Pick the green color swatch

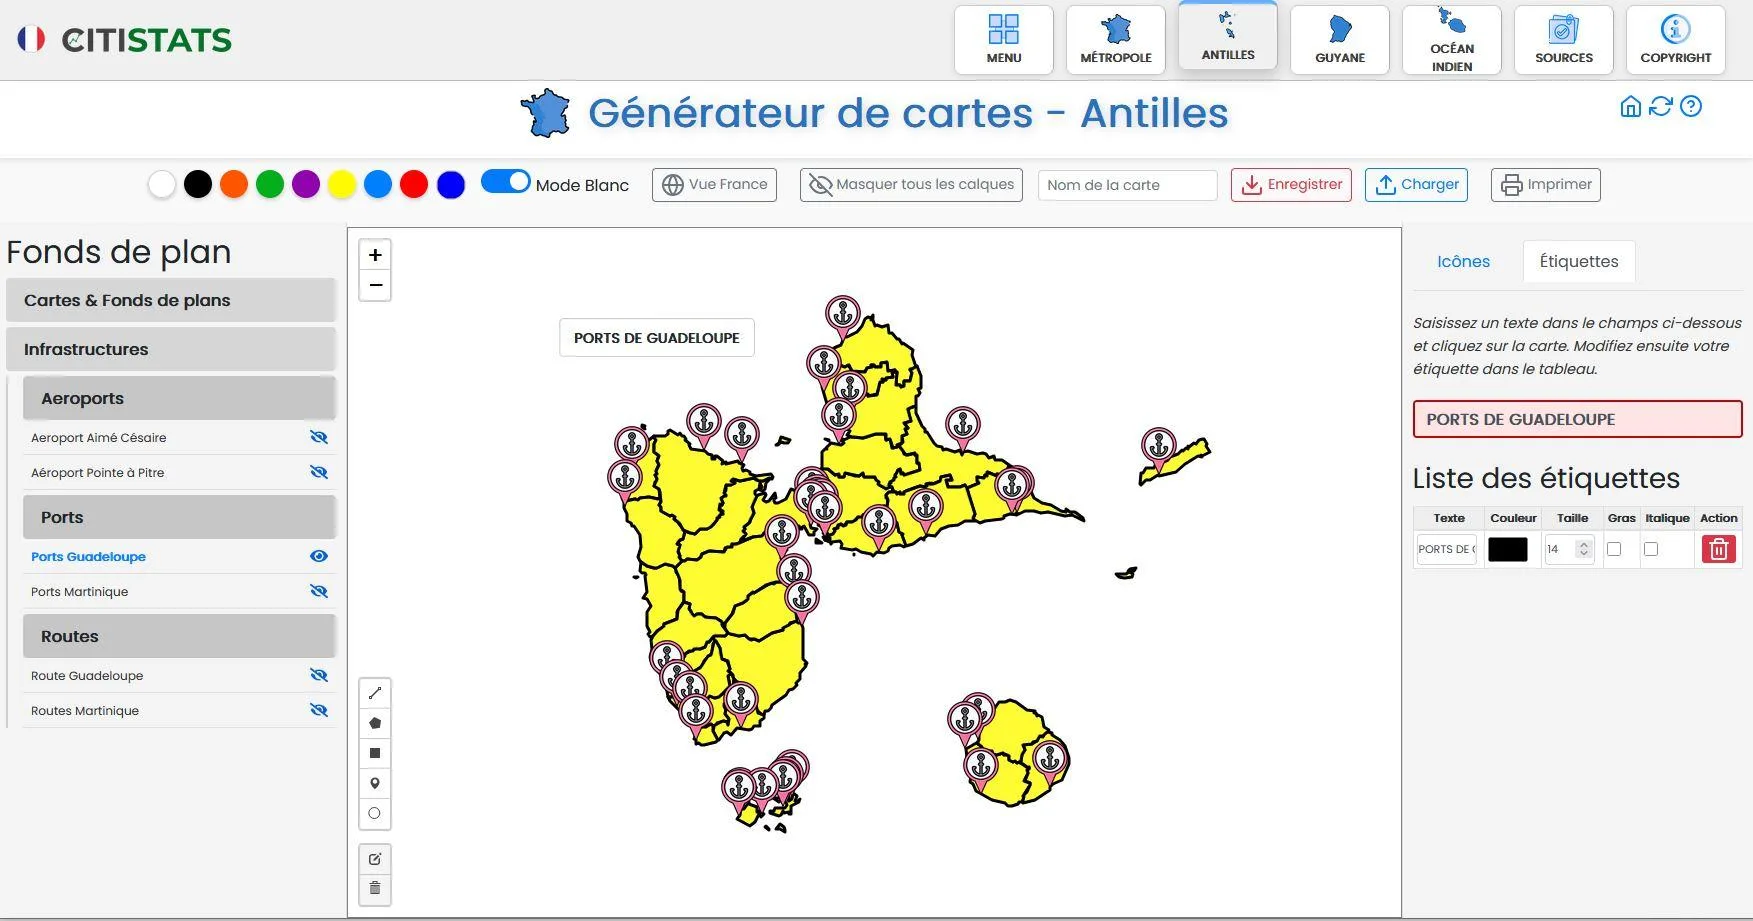(270, 184)
